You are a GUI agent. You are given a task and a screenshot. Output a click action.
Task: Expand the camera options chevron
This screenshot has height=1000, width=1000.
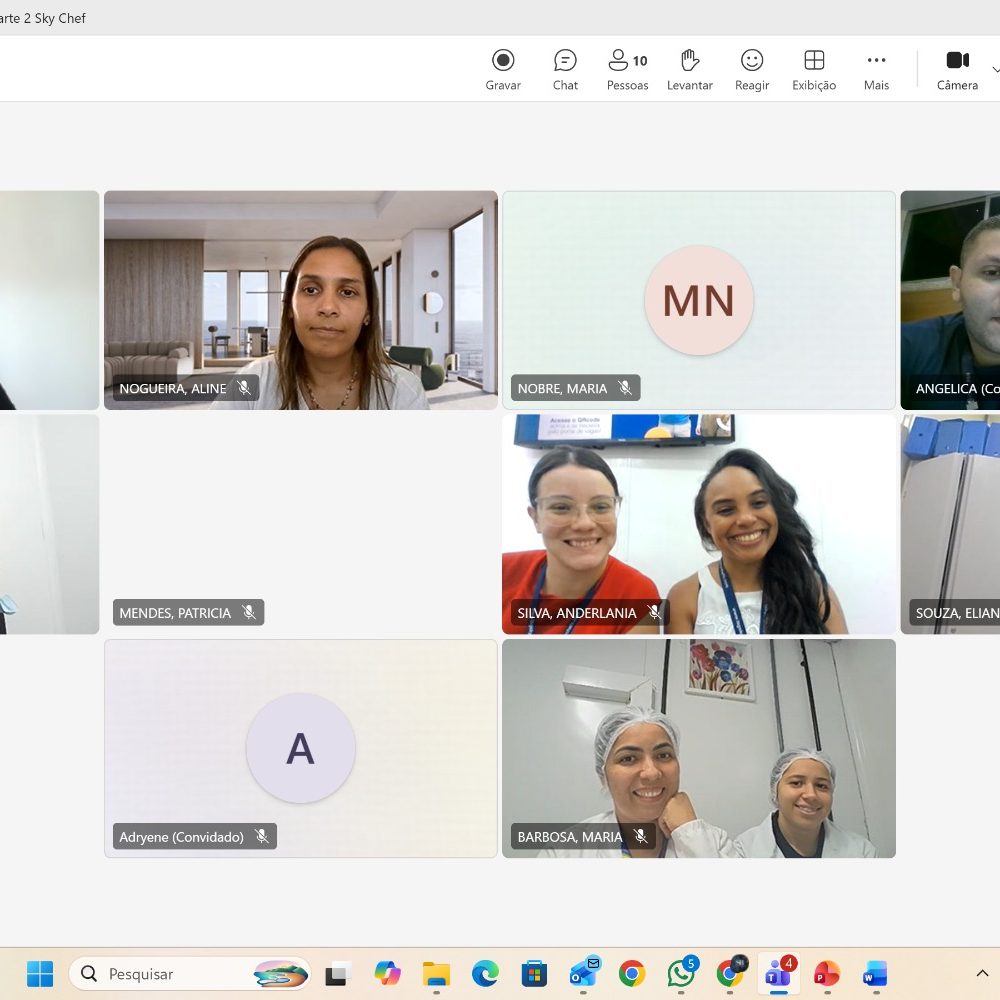pyautogui.click(x=996, y=69)
